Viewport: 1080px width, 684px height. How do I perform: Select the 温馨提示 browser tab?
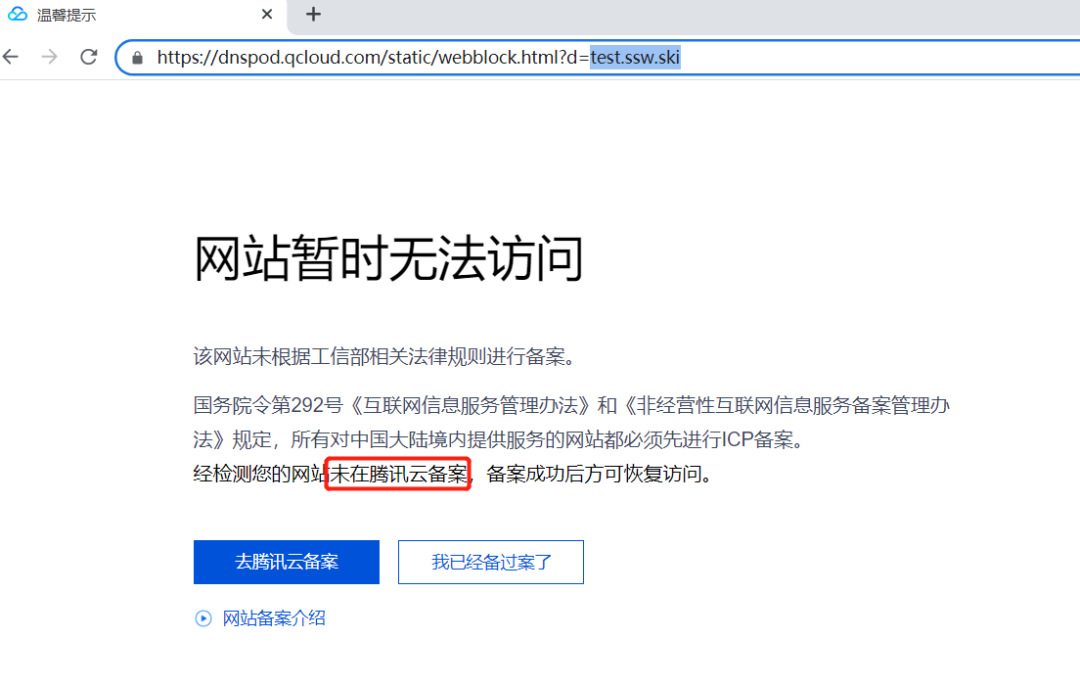[143, 14]
